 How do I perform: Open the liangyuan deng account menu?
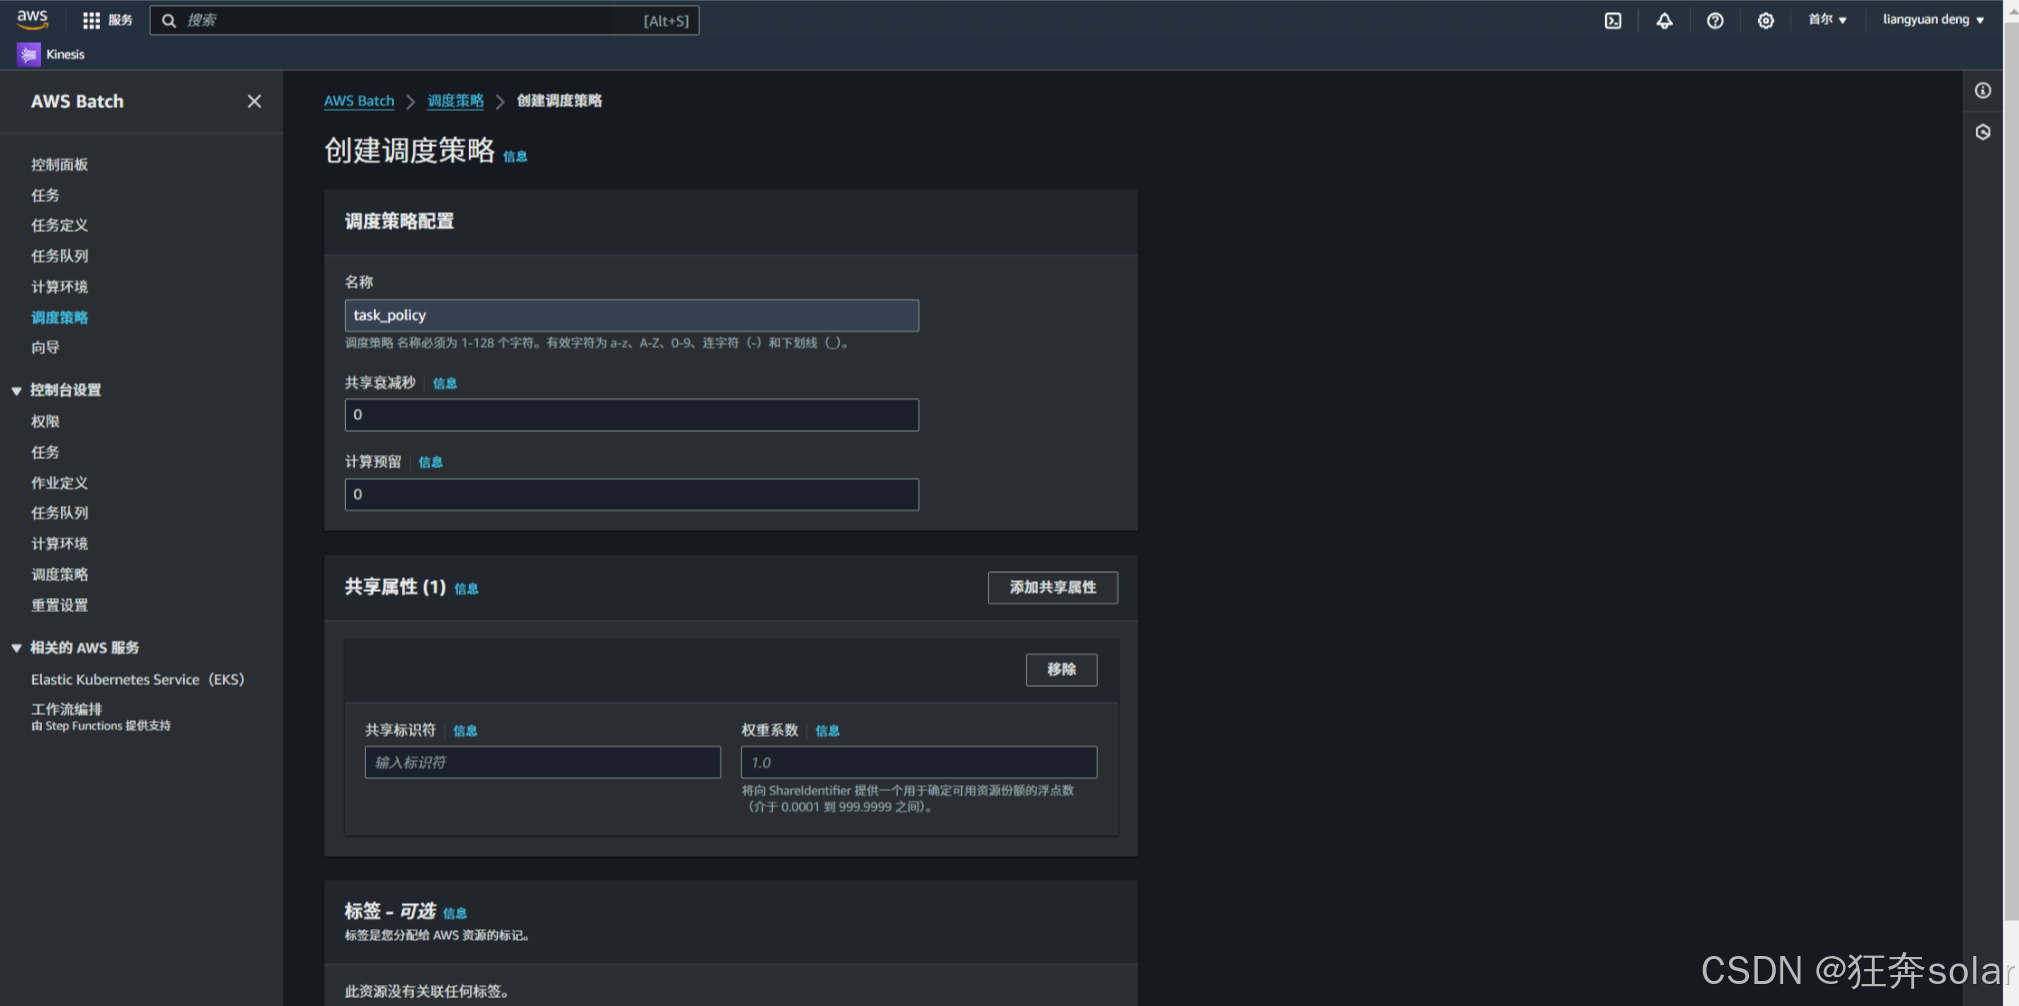coord(1933,20)
